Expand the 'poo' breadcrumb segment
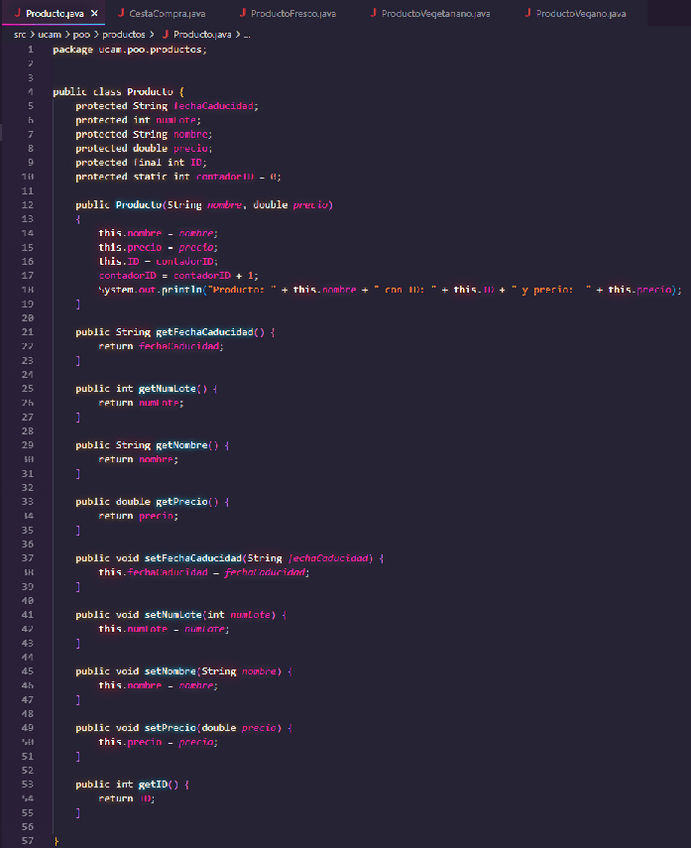 (x=82, y=34)
